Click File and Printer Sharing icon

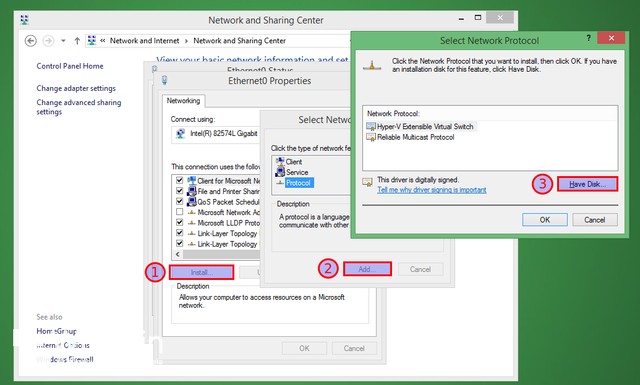191,191
